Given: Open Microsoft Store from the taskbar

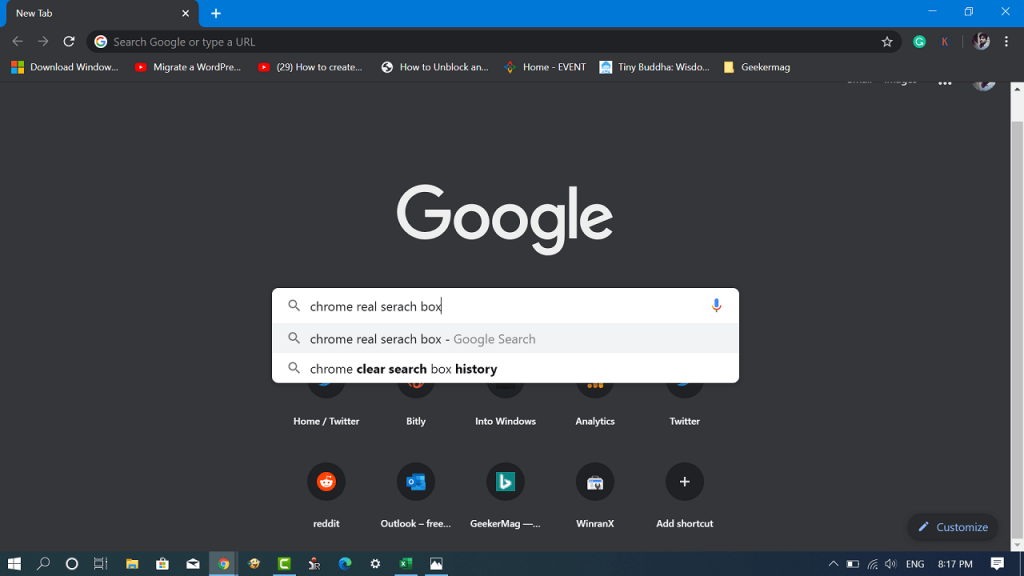Looking at the screenshot, I should pos(162,564).
